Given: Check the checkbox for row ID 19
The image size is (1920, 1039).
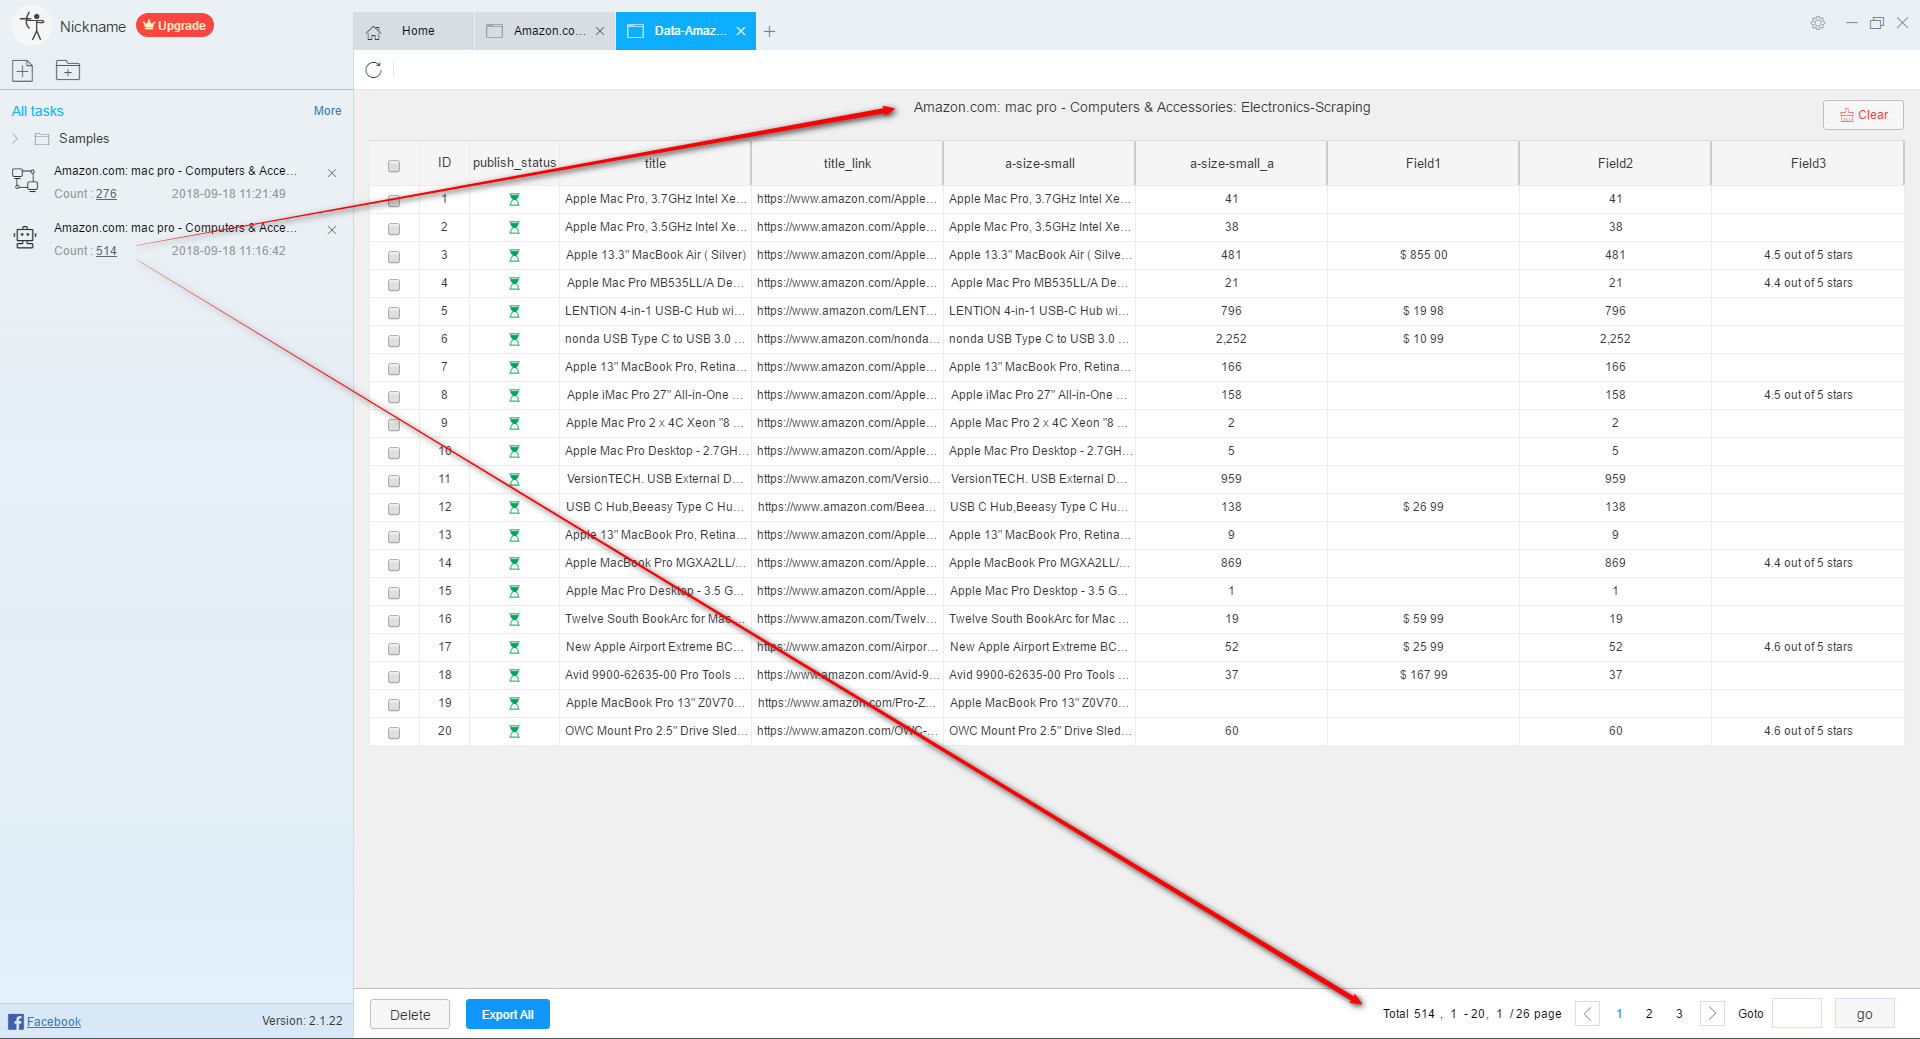Looking at the screenshot, I should pos(394,705).
